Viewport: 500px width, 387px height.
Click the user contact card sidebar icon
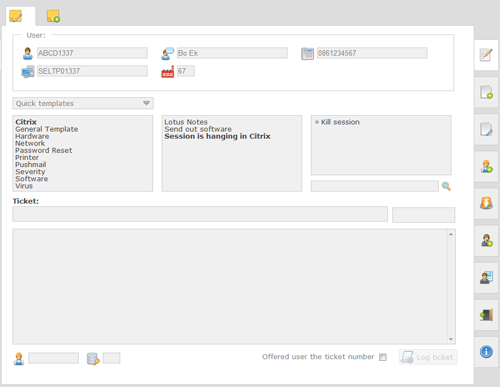point(486,277)
